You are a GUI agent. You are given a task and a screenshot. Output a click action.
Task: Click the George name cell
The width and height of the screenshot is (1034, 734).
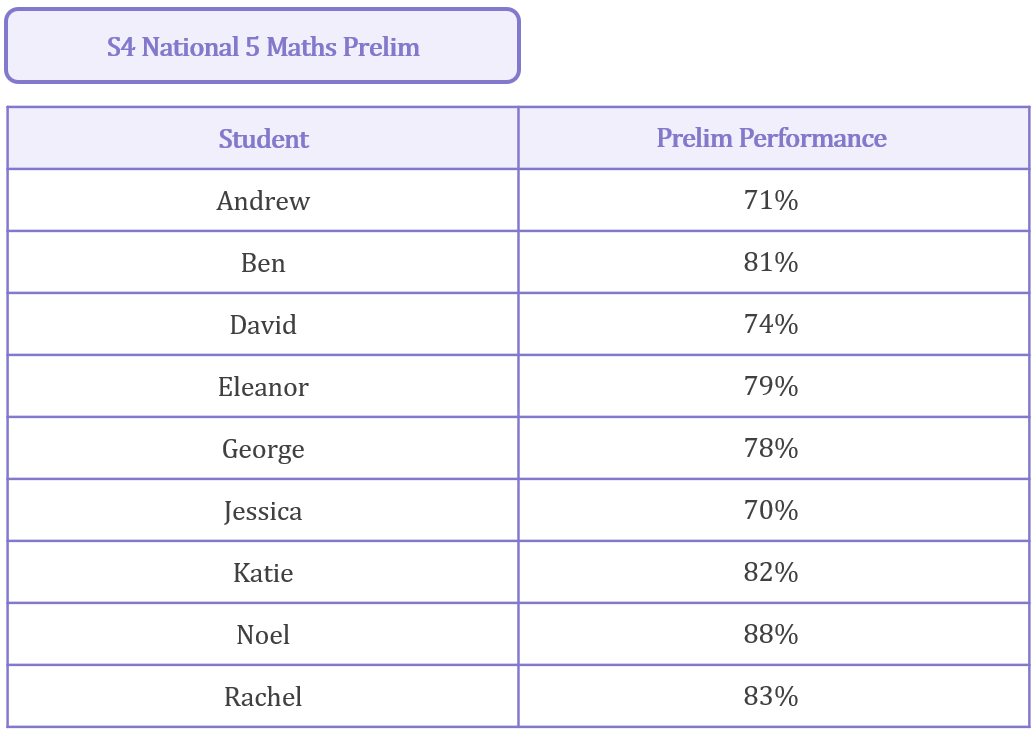263,449
